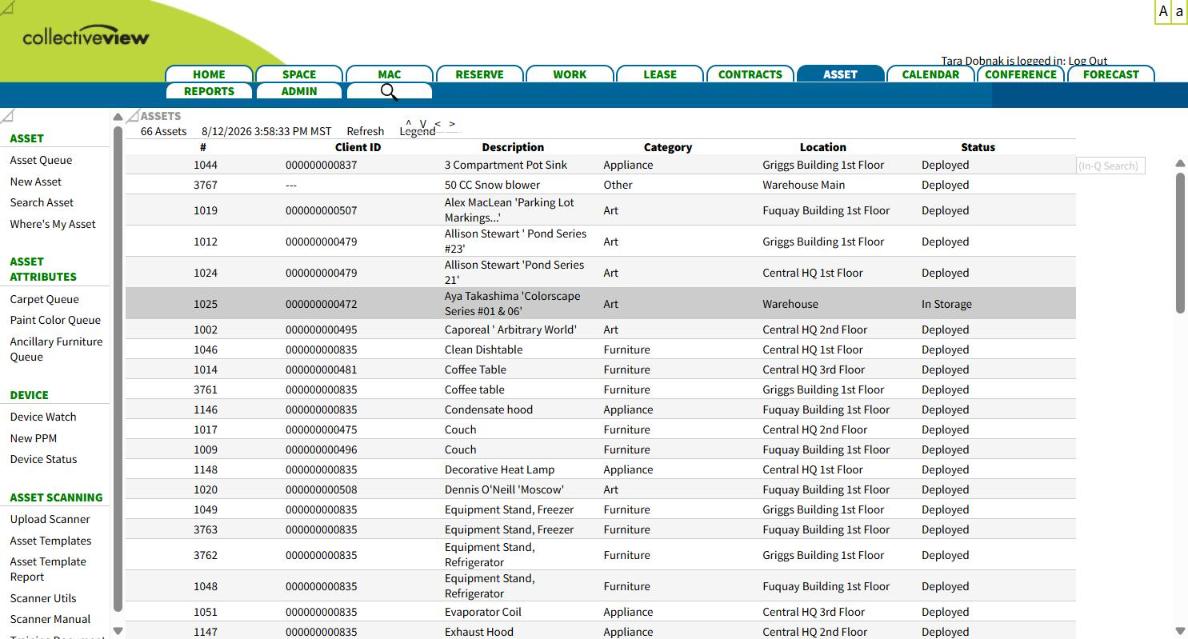Open the REPORTS tab
The height and width of the screenshot is (639, 1188).
click(208, 91)
